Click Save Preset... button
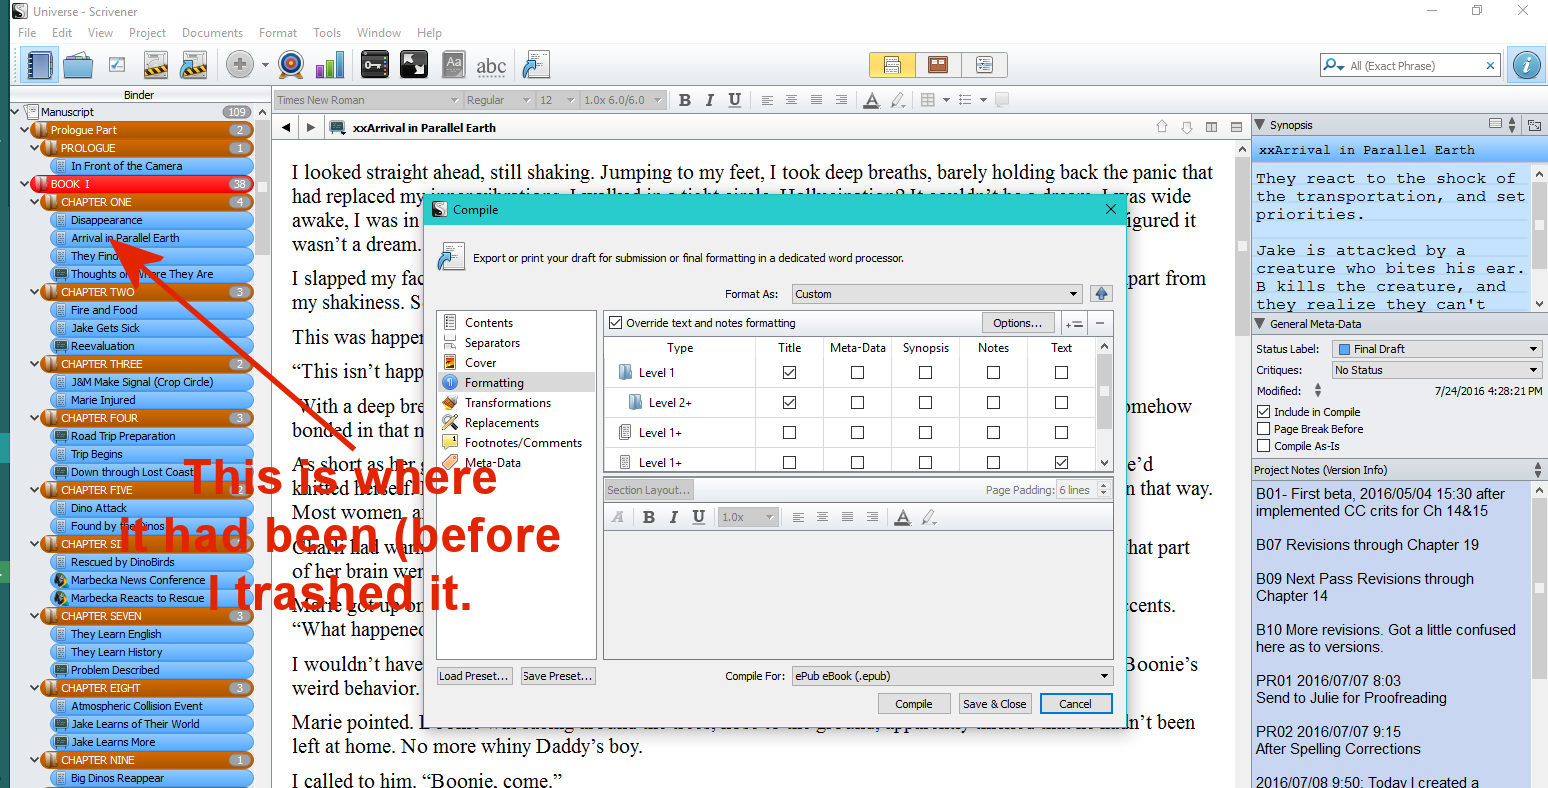This screenshot has height=788, width=1548. pos(558,676)
